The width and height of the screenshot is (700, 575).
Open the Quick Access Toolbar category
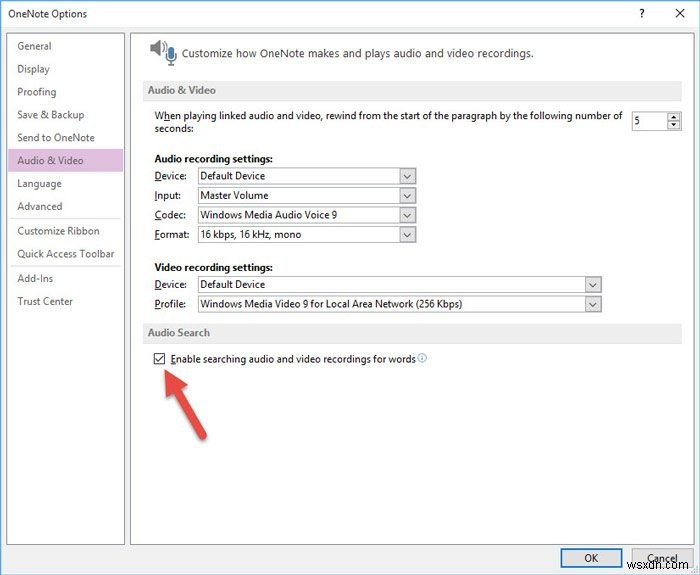[65, 254]
